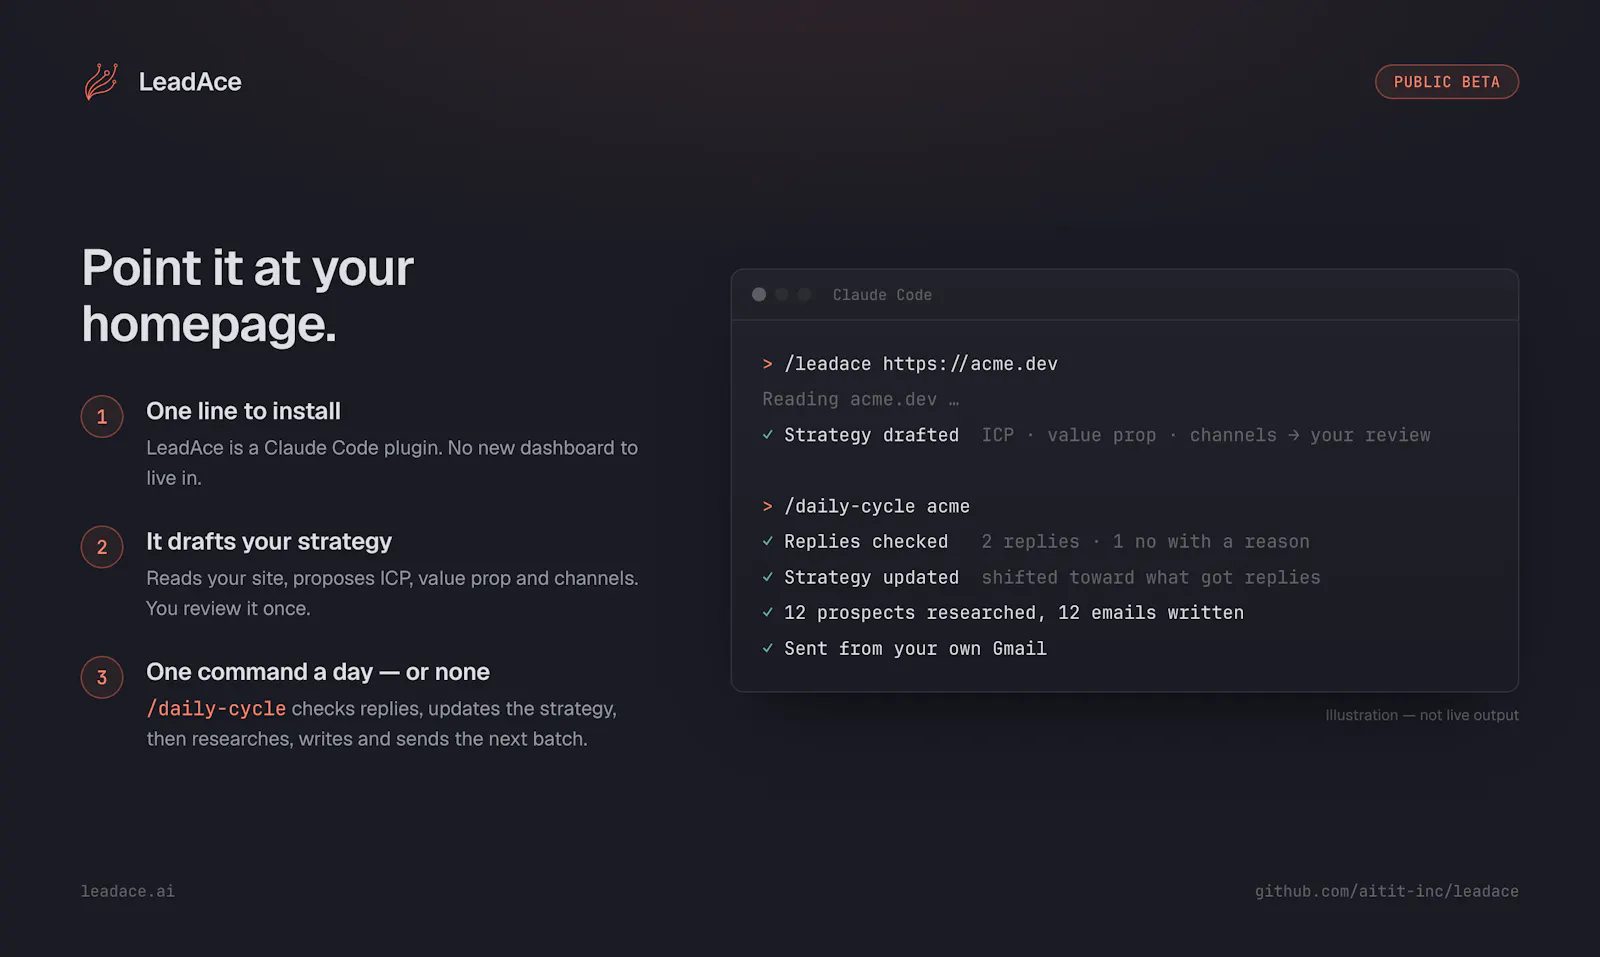The height and width of the screenshot is (957, 1600).
Task: Click the checkmark beside '12 prospects researched'
Action: (768, 612)
